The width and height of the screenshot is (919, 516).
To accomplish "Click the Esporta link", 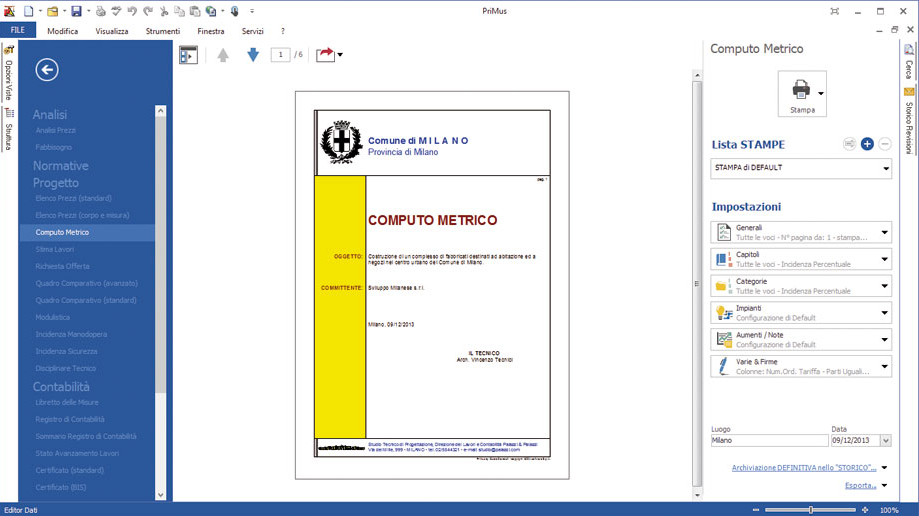I will click(x=860, y=485).
